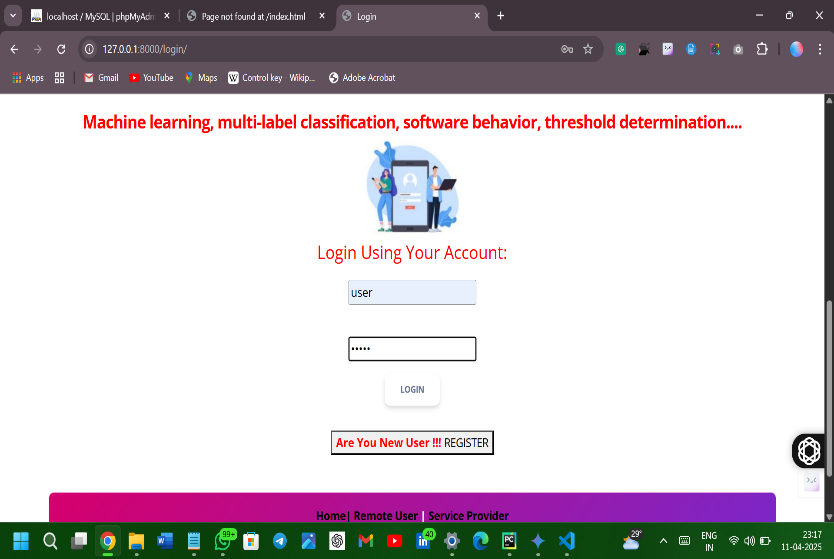Open ChatGPT app from the taskbar
Image resolution: width=834 pixels, height=559 pixels.
click(x=337, y=541)
